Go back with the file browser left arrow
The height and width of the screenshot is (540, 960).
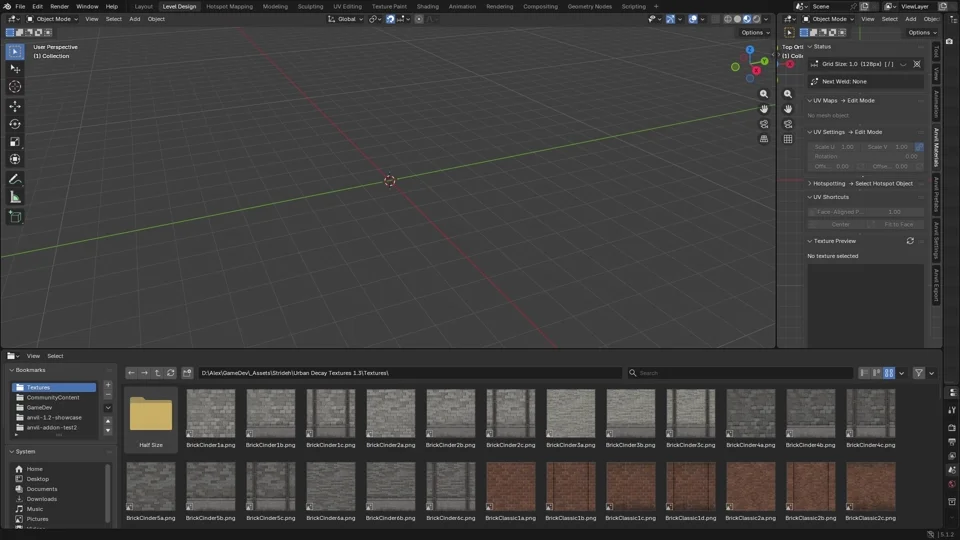[x=131, y=373]
